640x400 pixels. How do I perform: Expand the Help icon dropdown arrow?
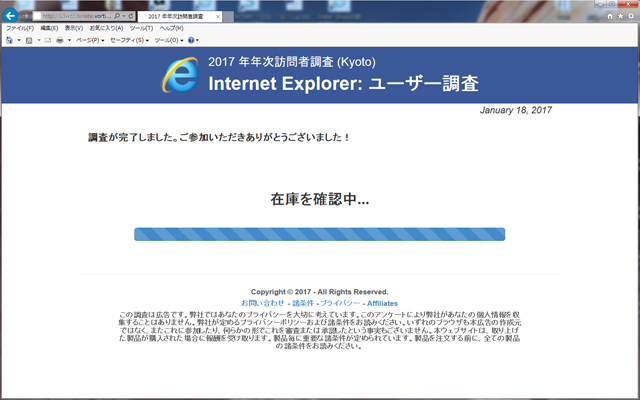[198, 40]
